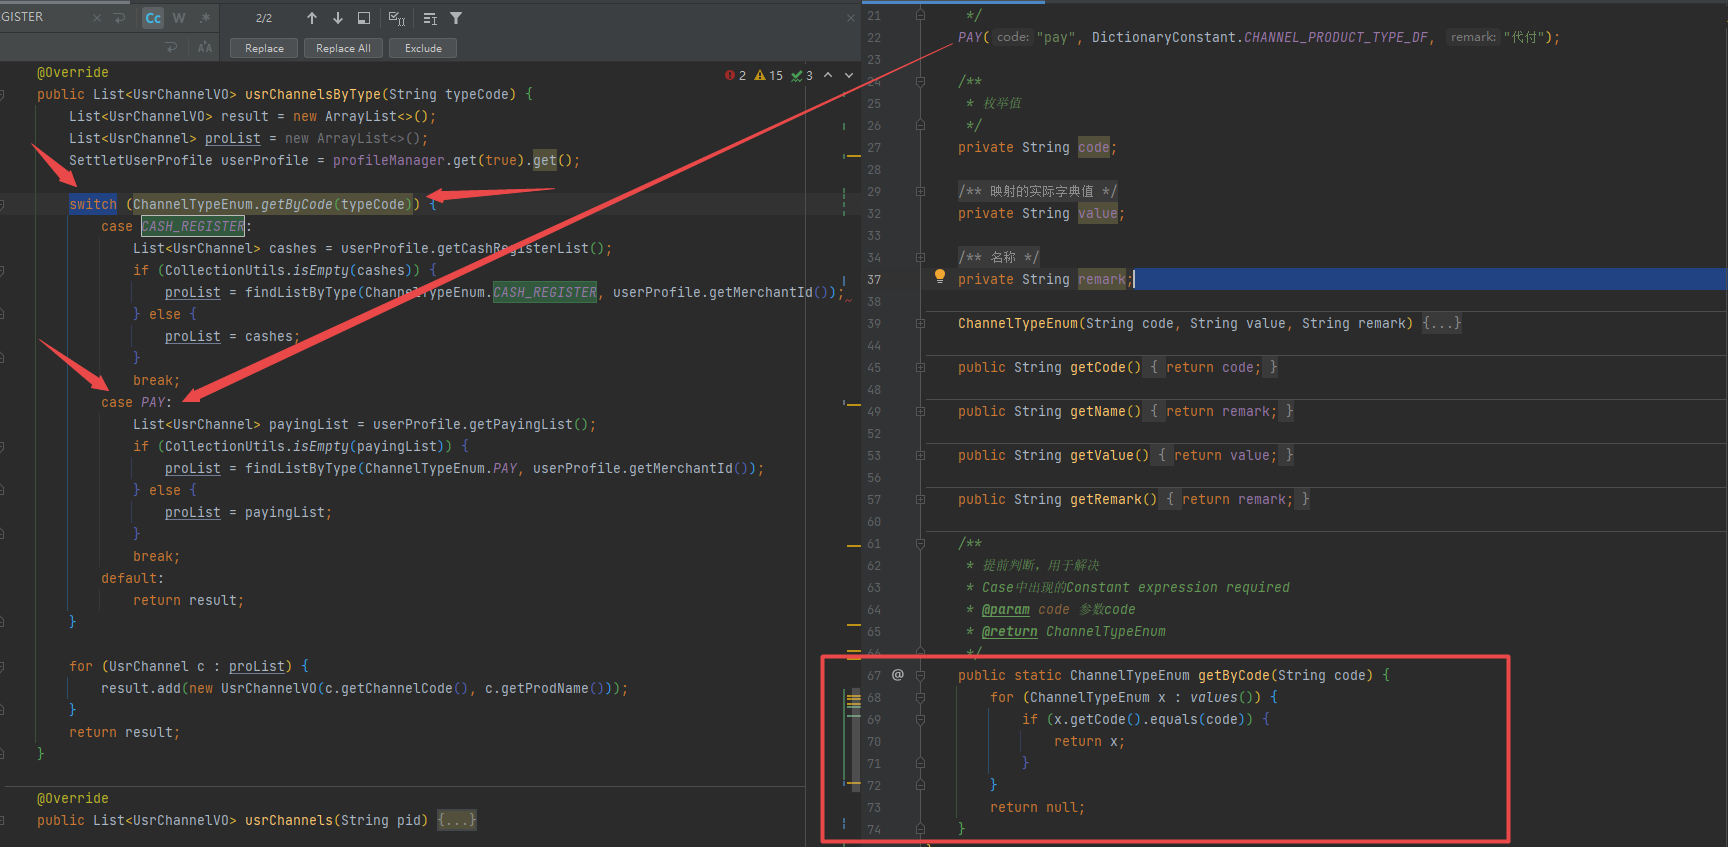The image size is (1728, 847).
Task: Expand folded comment on line 29
Action: coord(920,191)
